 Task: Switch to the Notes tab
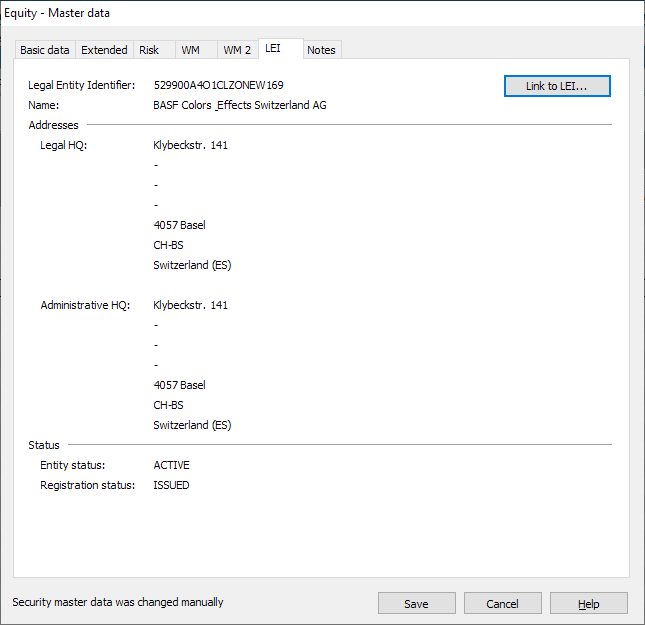(321, 50)
